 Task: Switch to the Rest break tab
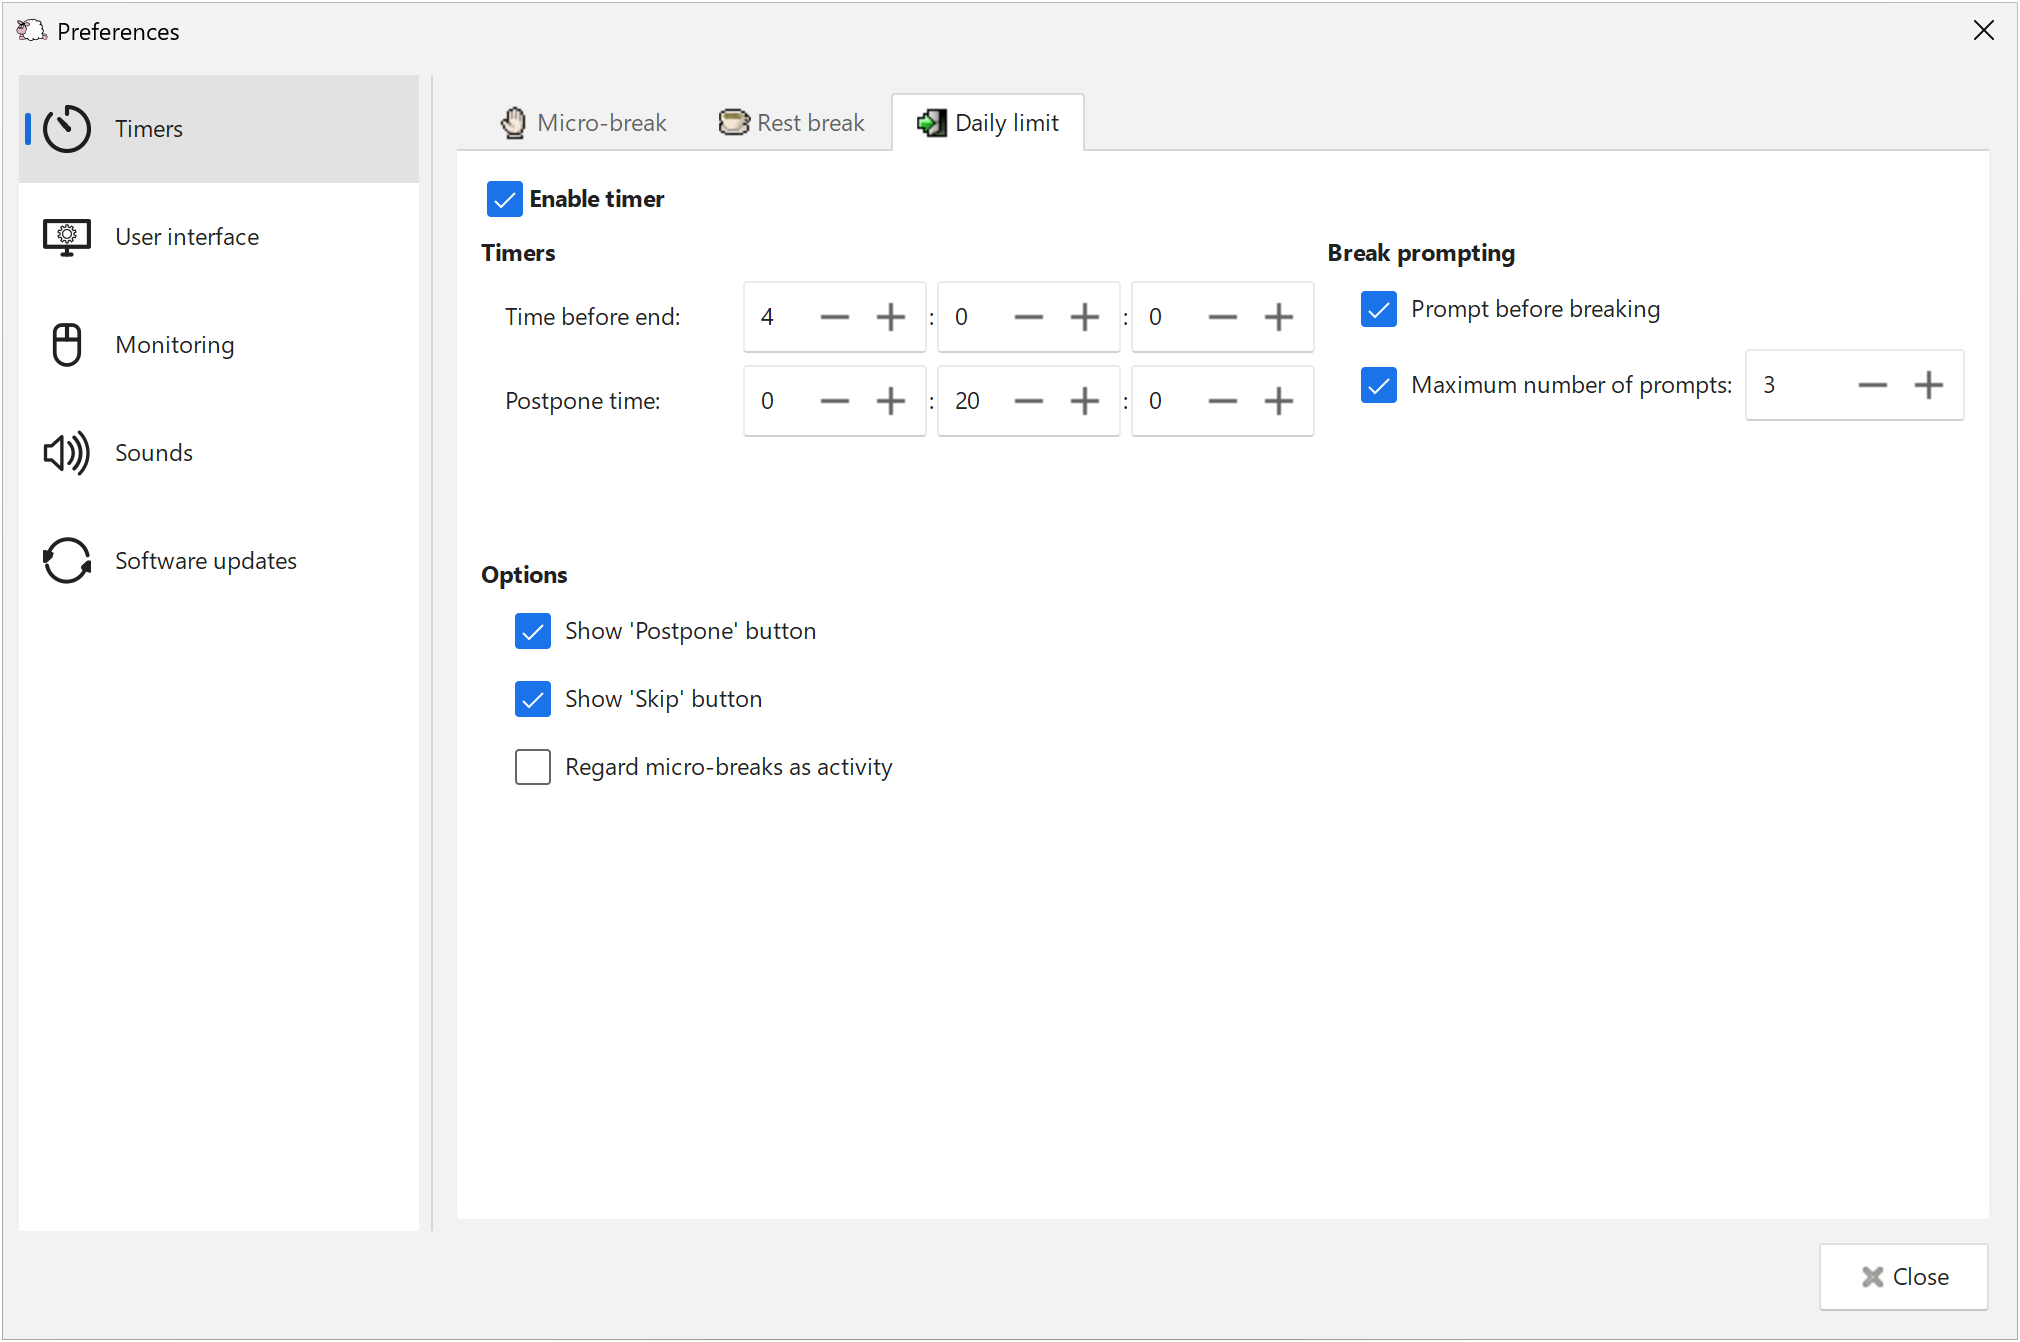click(791, 123)
